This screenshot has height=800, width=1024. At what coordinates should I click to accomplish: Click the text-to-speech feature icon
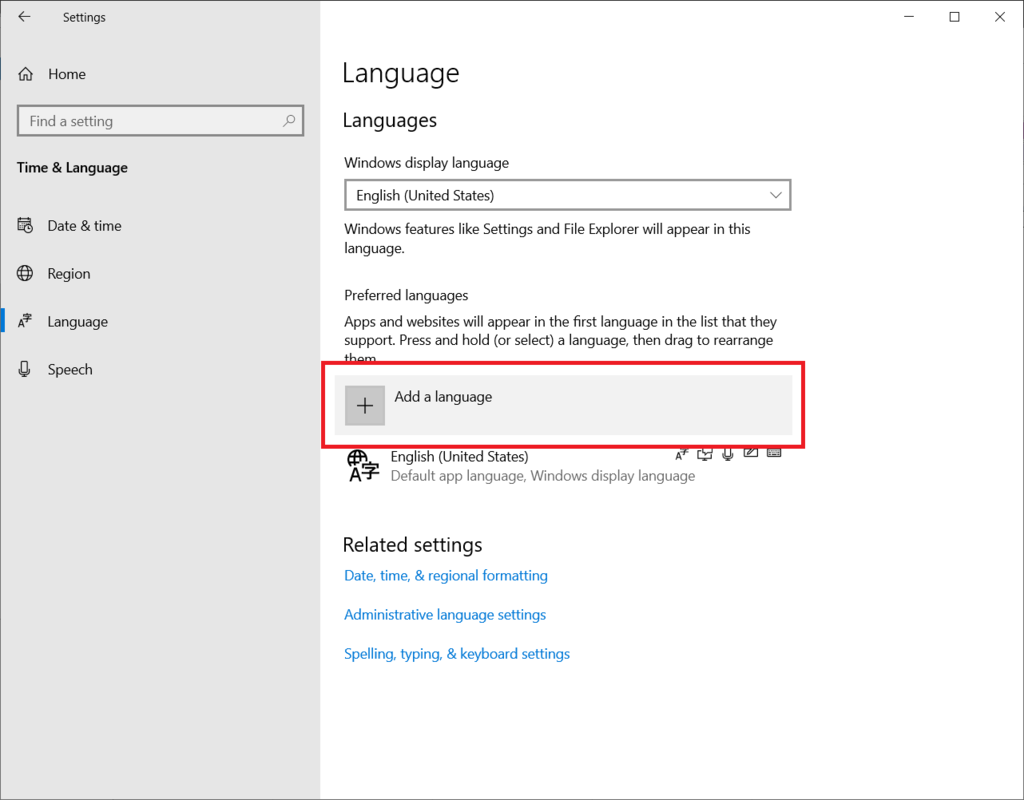point(705,454)
